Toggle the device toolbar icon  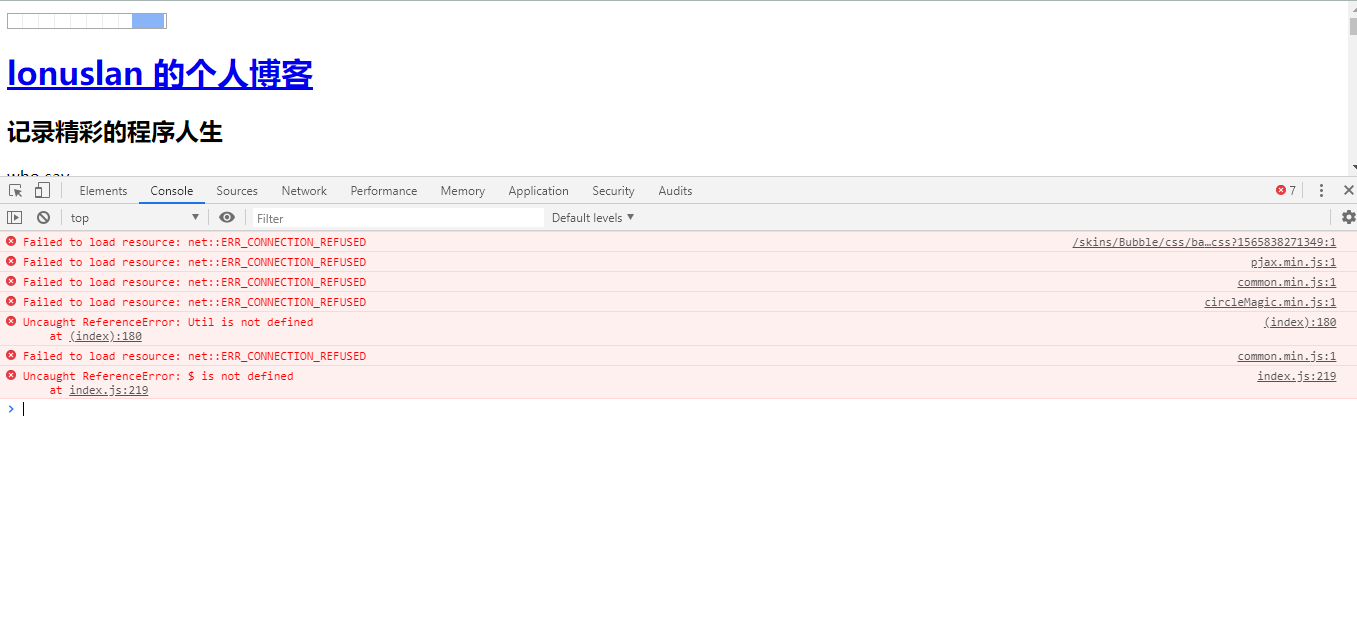point(42,190)
